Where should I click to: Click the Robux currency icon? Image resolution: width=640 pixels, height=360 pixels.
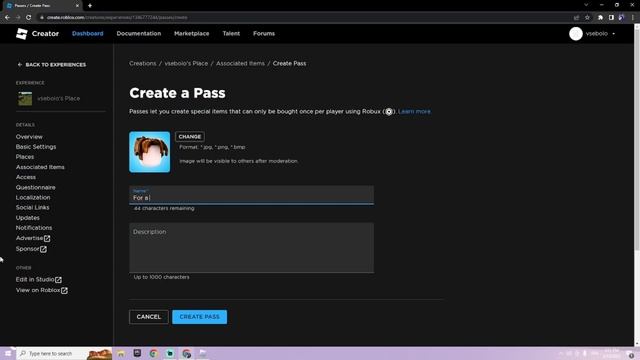point(389,111)
